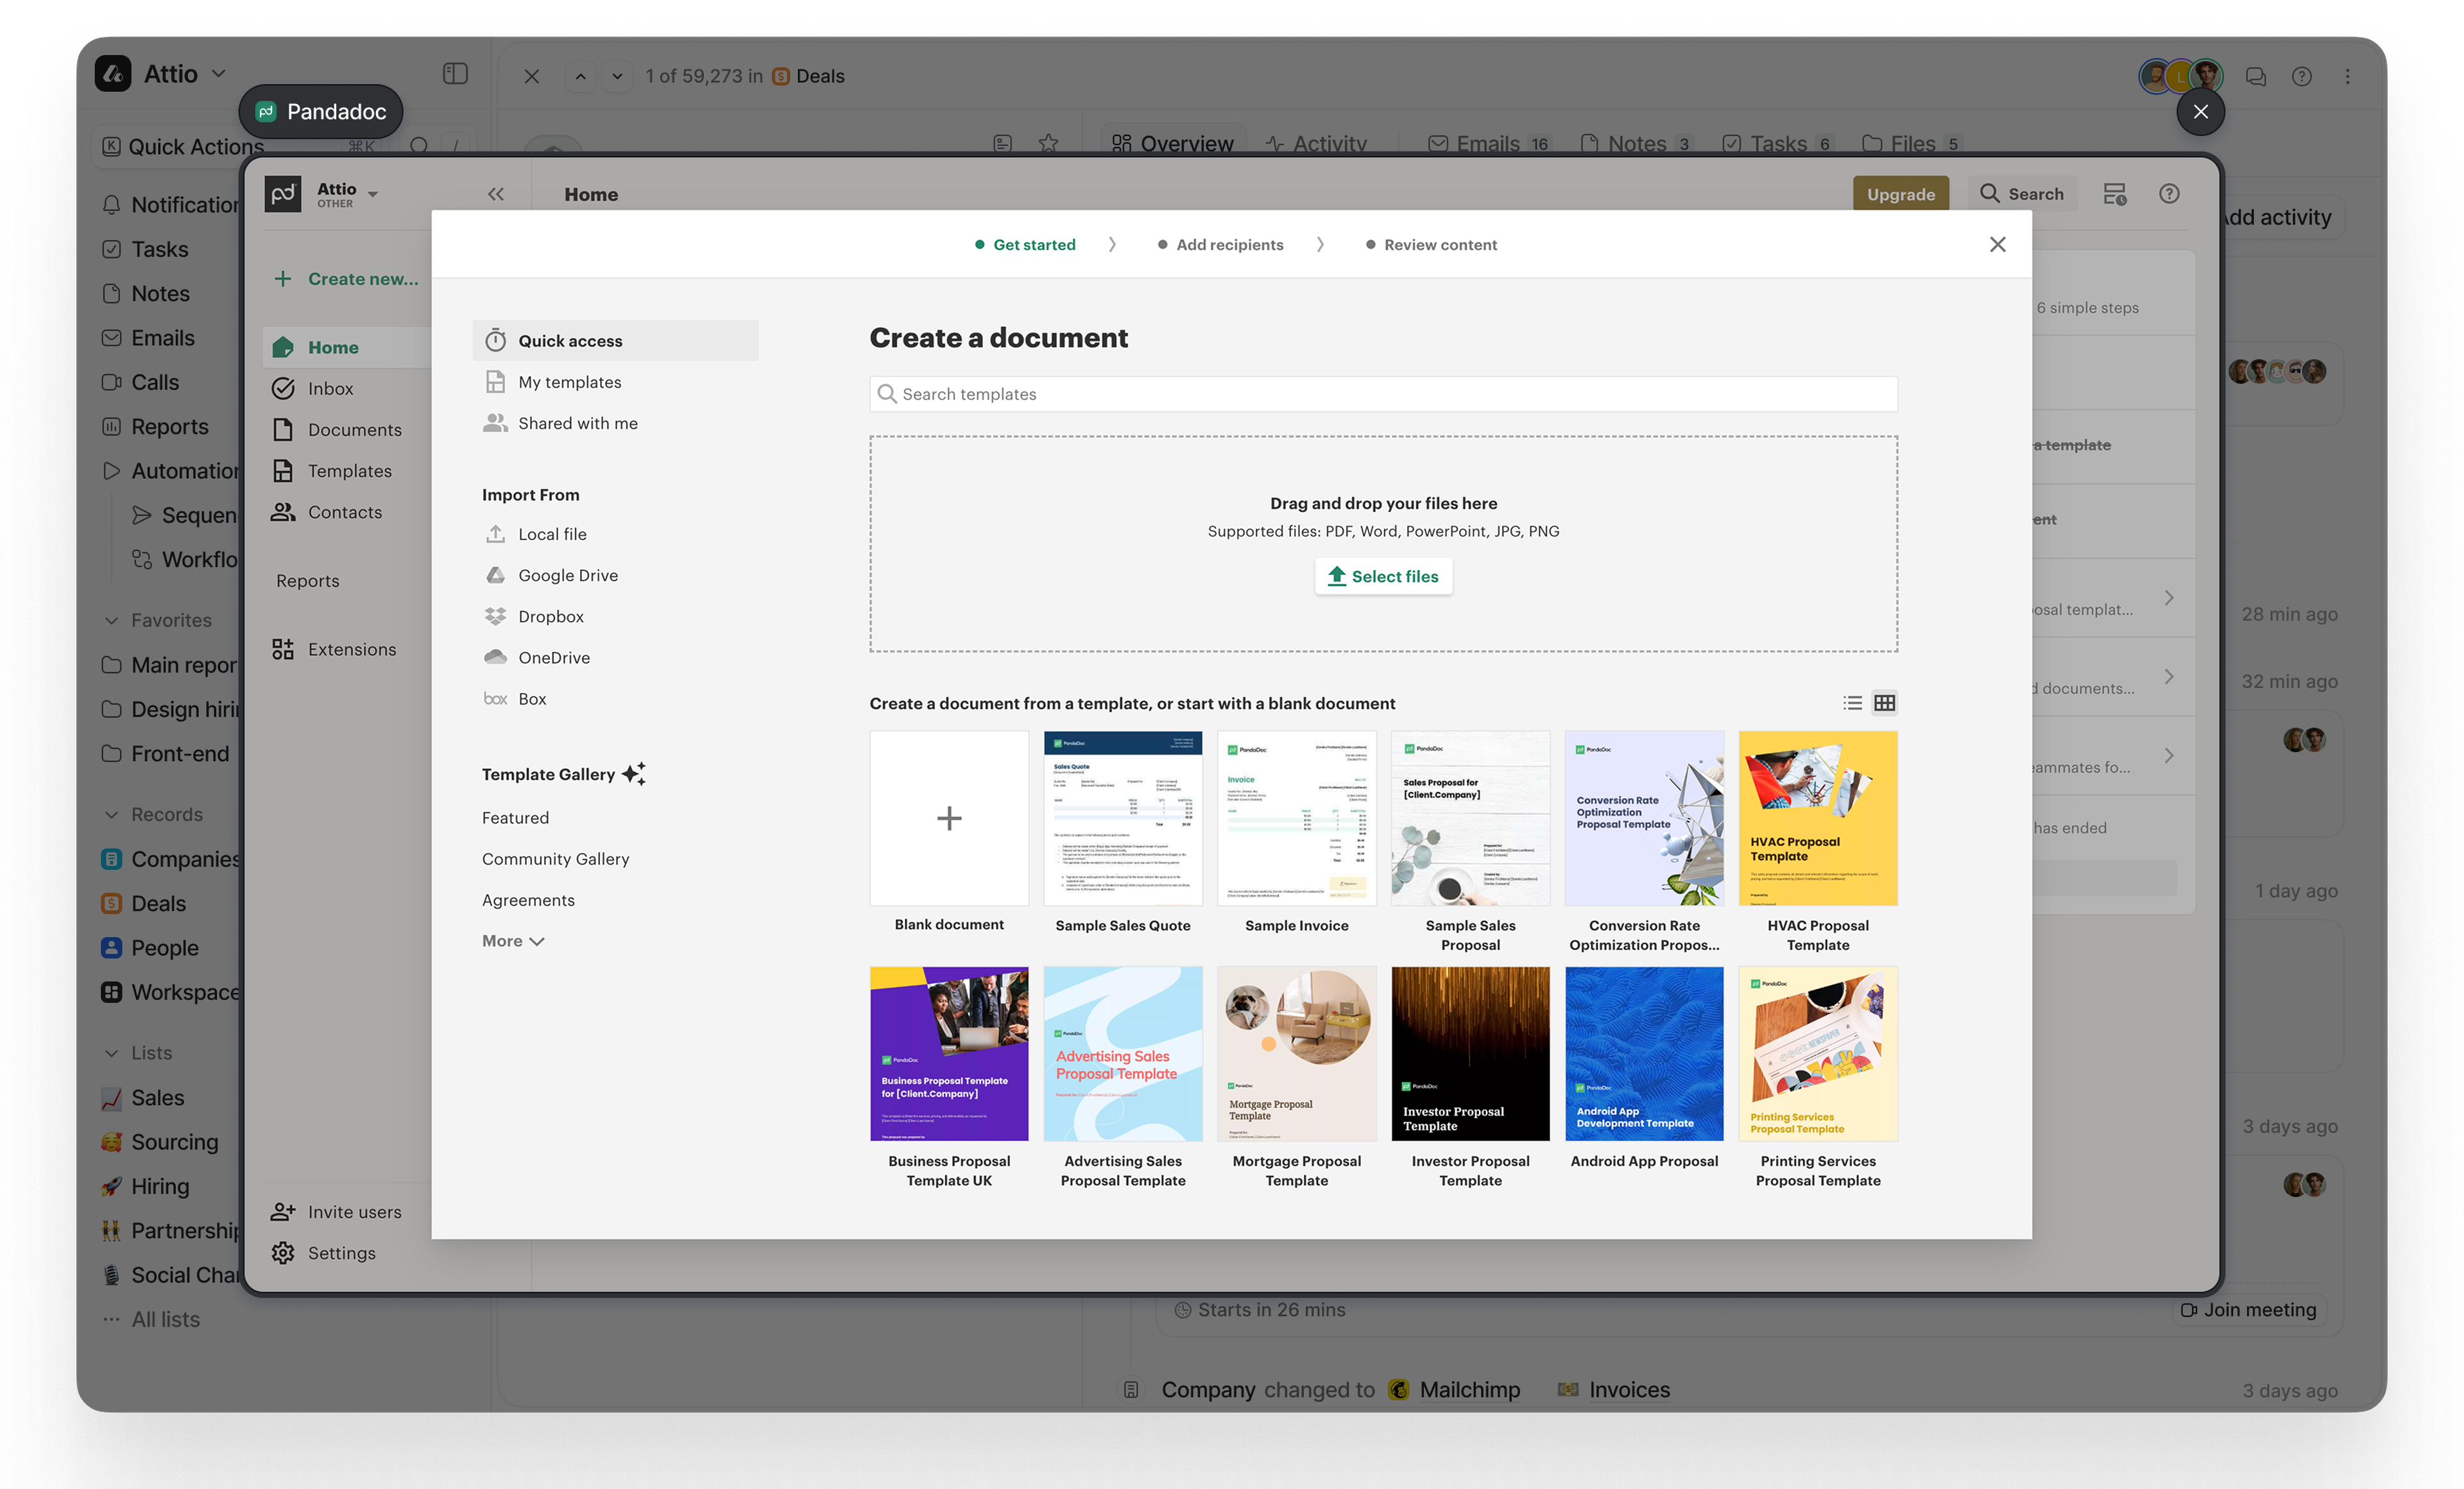
Task: Click the Upgrade button
Action: (x=1900, y=194)
